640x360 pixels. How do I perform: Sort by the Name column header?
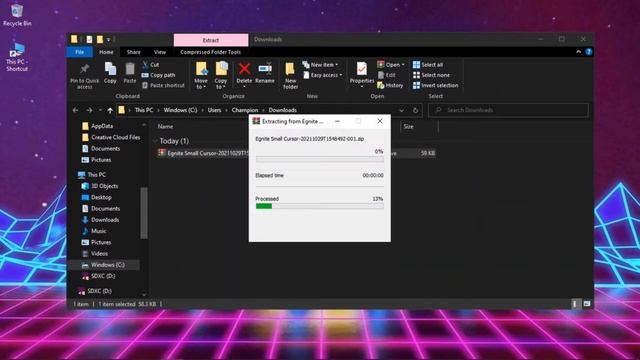click(165, 127)
